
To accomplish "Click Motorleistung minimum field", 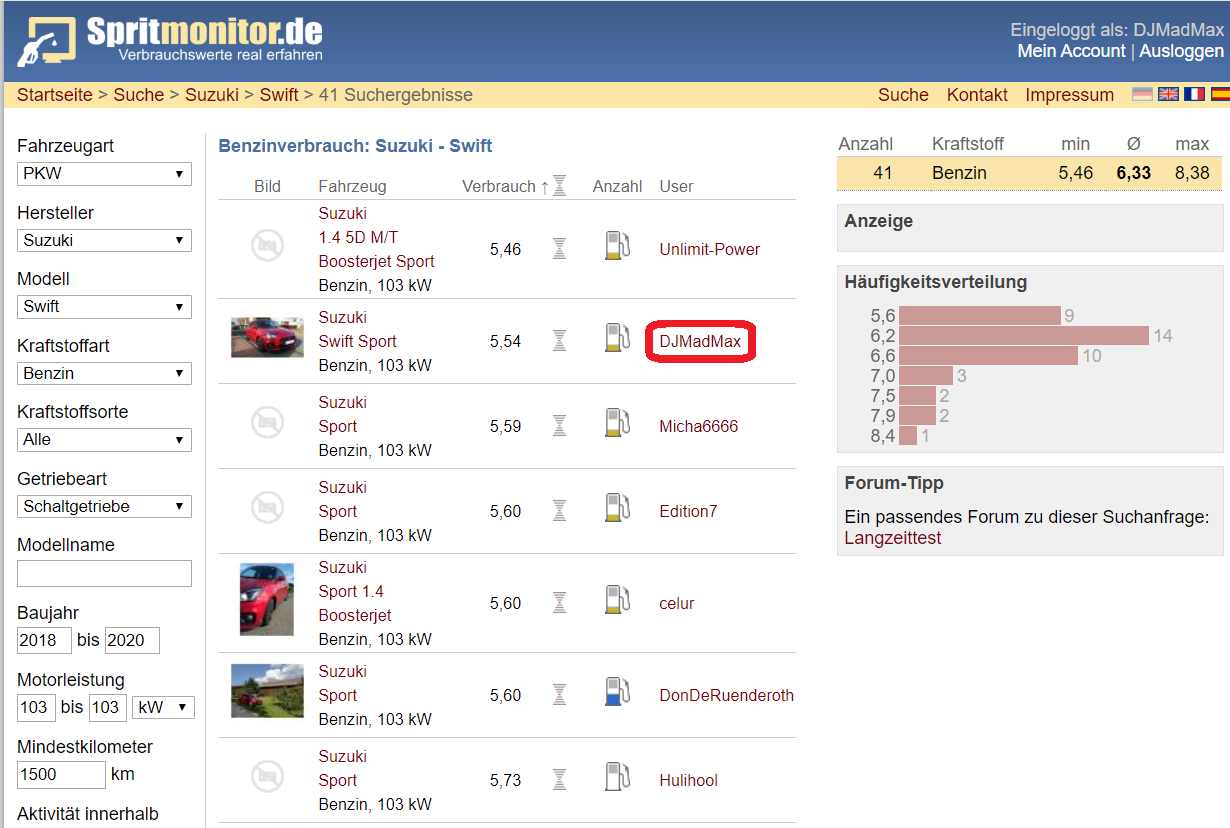I will [36, 708].
